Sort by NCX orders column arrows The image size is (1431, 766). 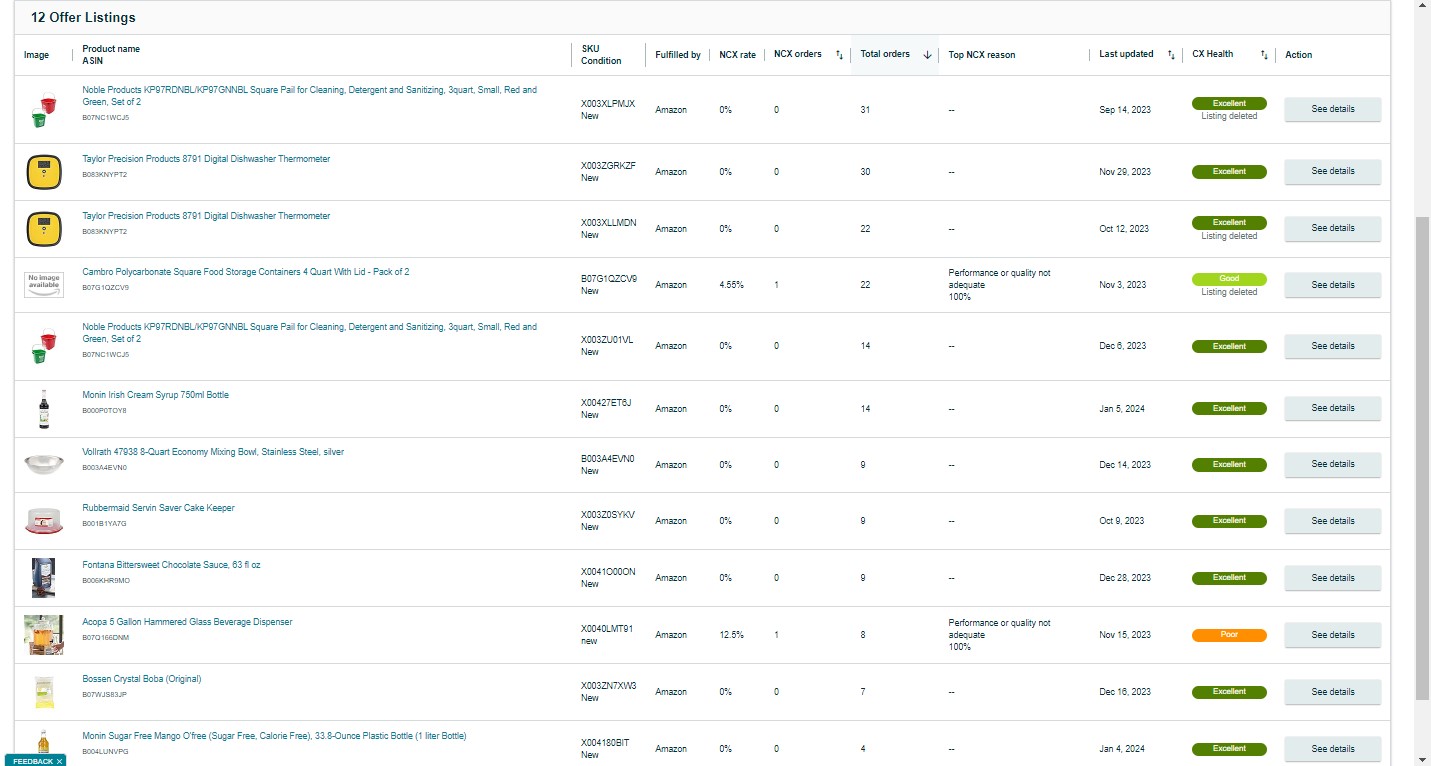[x=840, y=55]
